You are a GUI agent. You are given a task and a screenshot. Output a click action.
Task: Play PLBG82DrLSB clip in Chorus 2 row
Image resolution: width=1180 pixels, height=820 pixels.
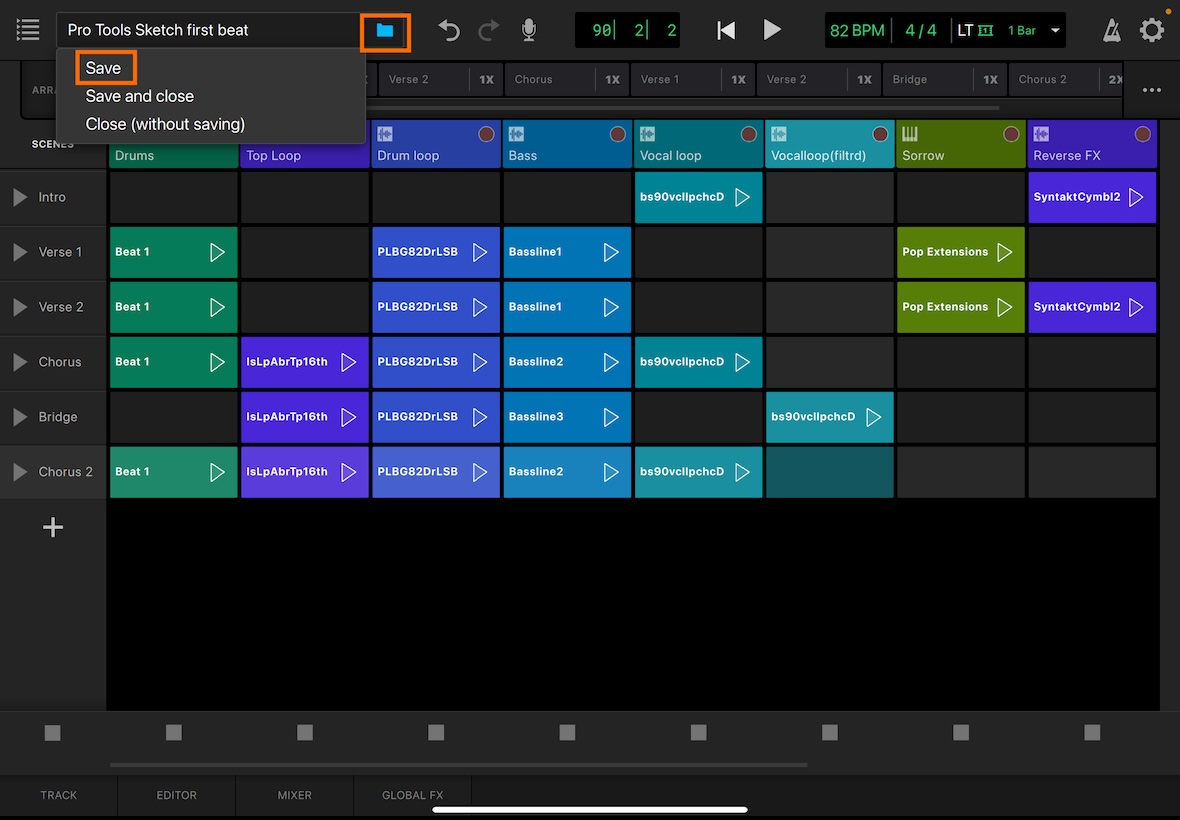[479, 472]
